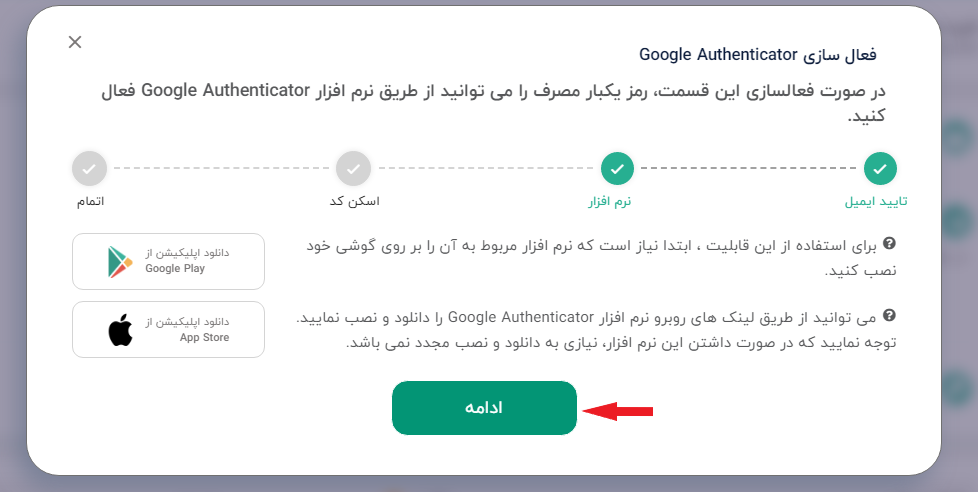Download the app from App Store
The height and width of the screenshot is (492, 978).
[x=168, y=329]
